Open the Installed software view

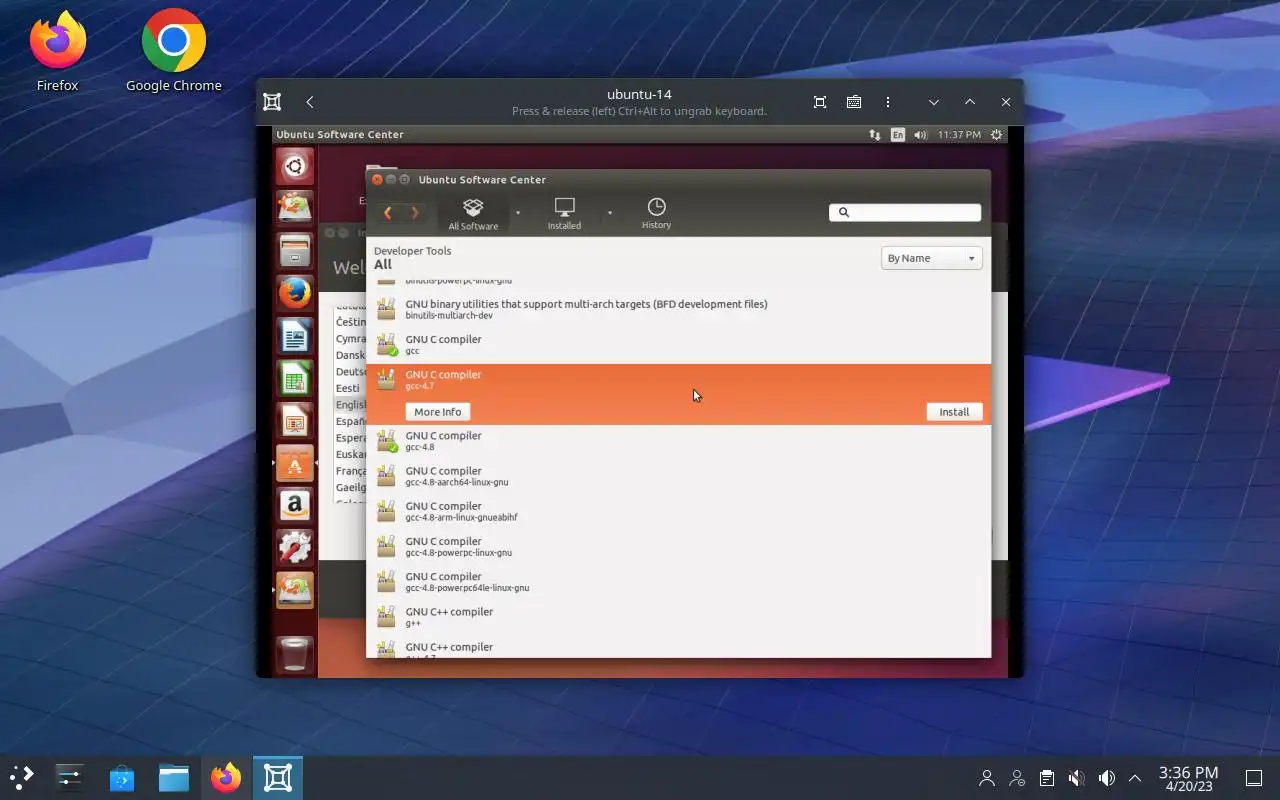tap(564, 213)
